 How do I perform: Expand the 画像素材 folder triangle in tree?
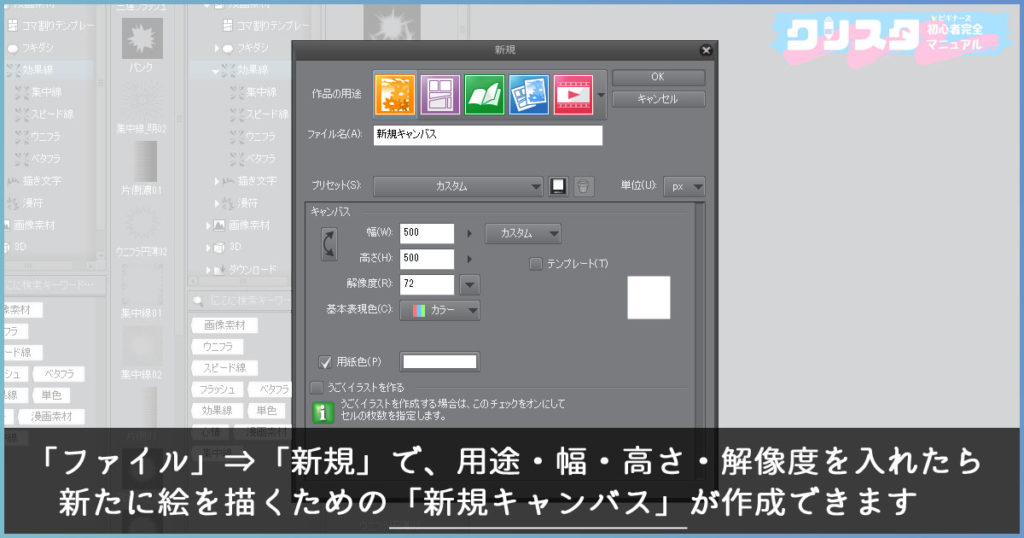(208, 226)
